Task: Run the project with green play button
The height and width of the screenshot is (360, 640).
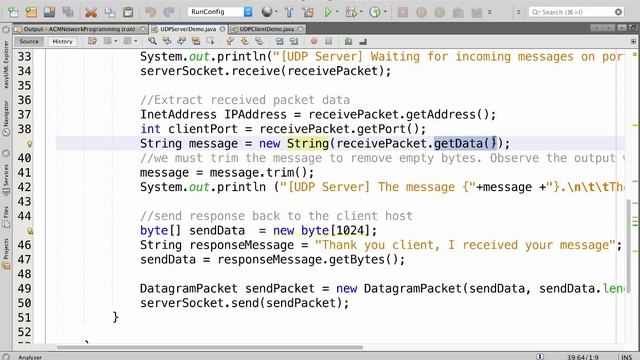Action: pos(328,12)
